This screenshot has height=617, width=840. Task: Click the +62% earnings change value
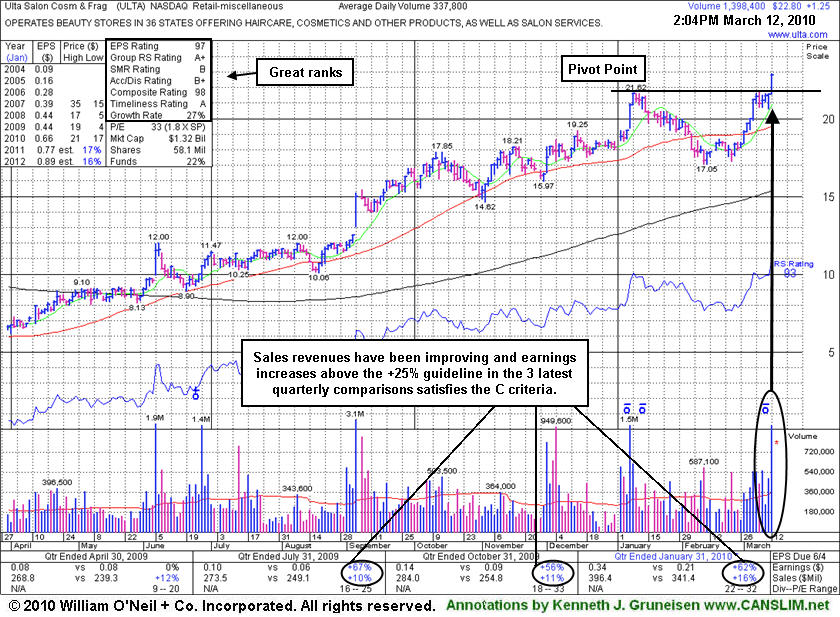click(744, 567)
